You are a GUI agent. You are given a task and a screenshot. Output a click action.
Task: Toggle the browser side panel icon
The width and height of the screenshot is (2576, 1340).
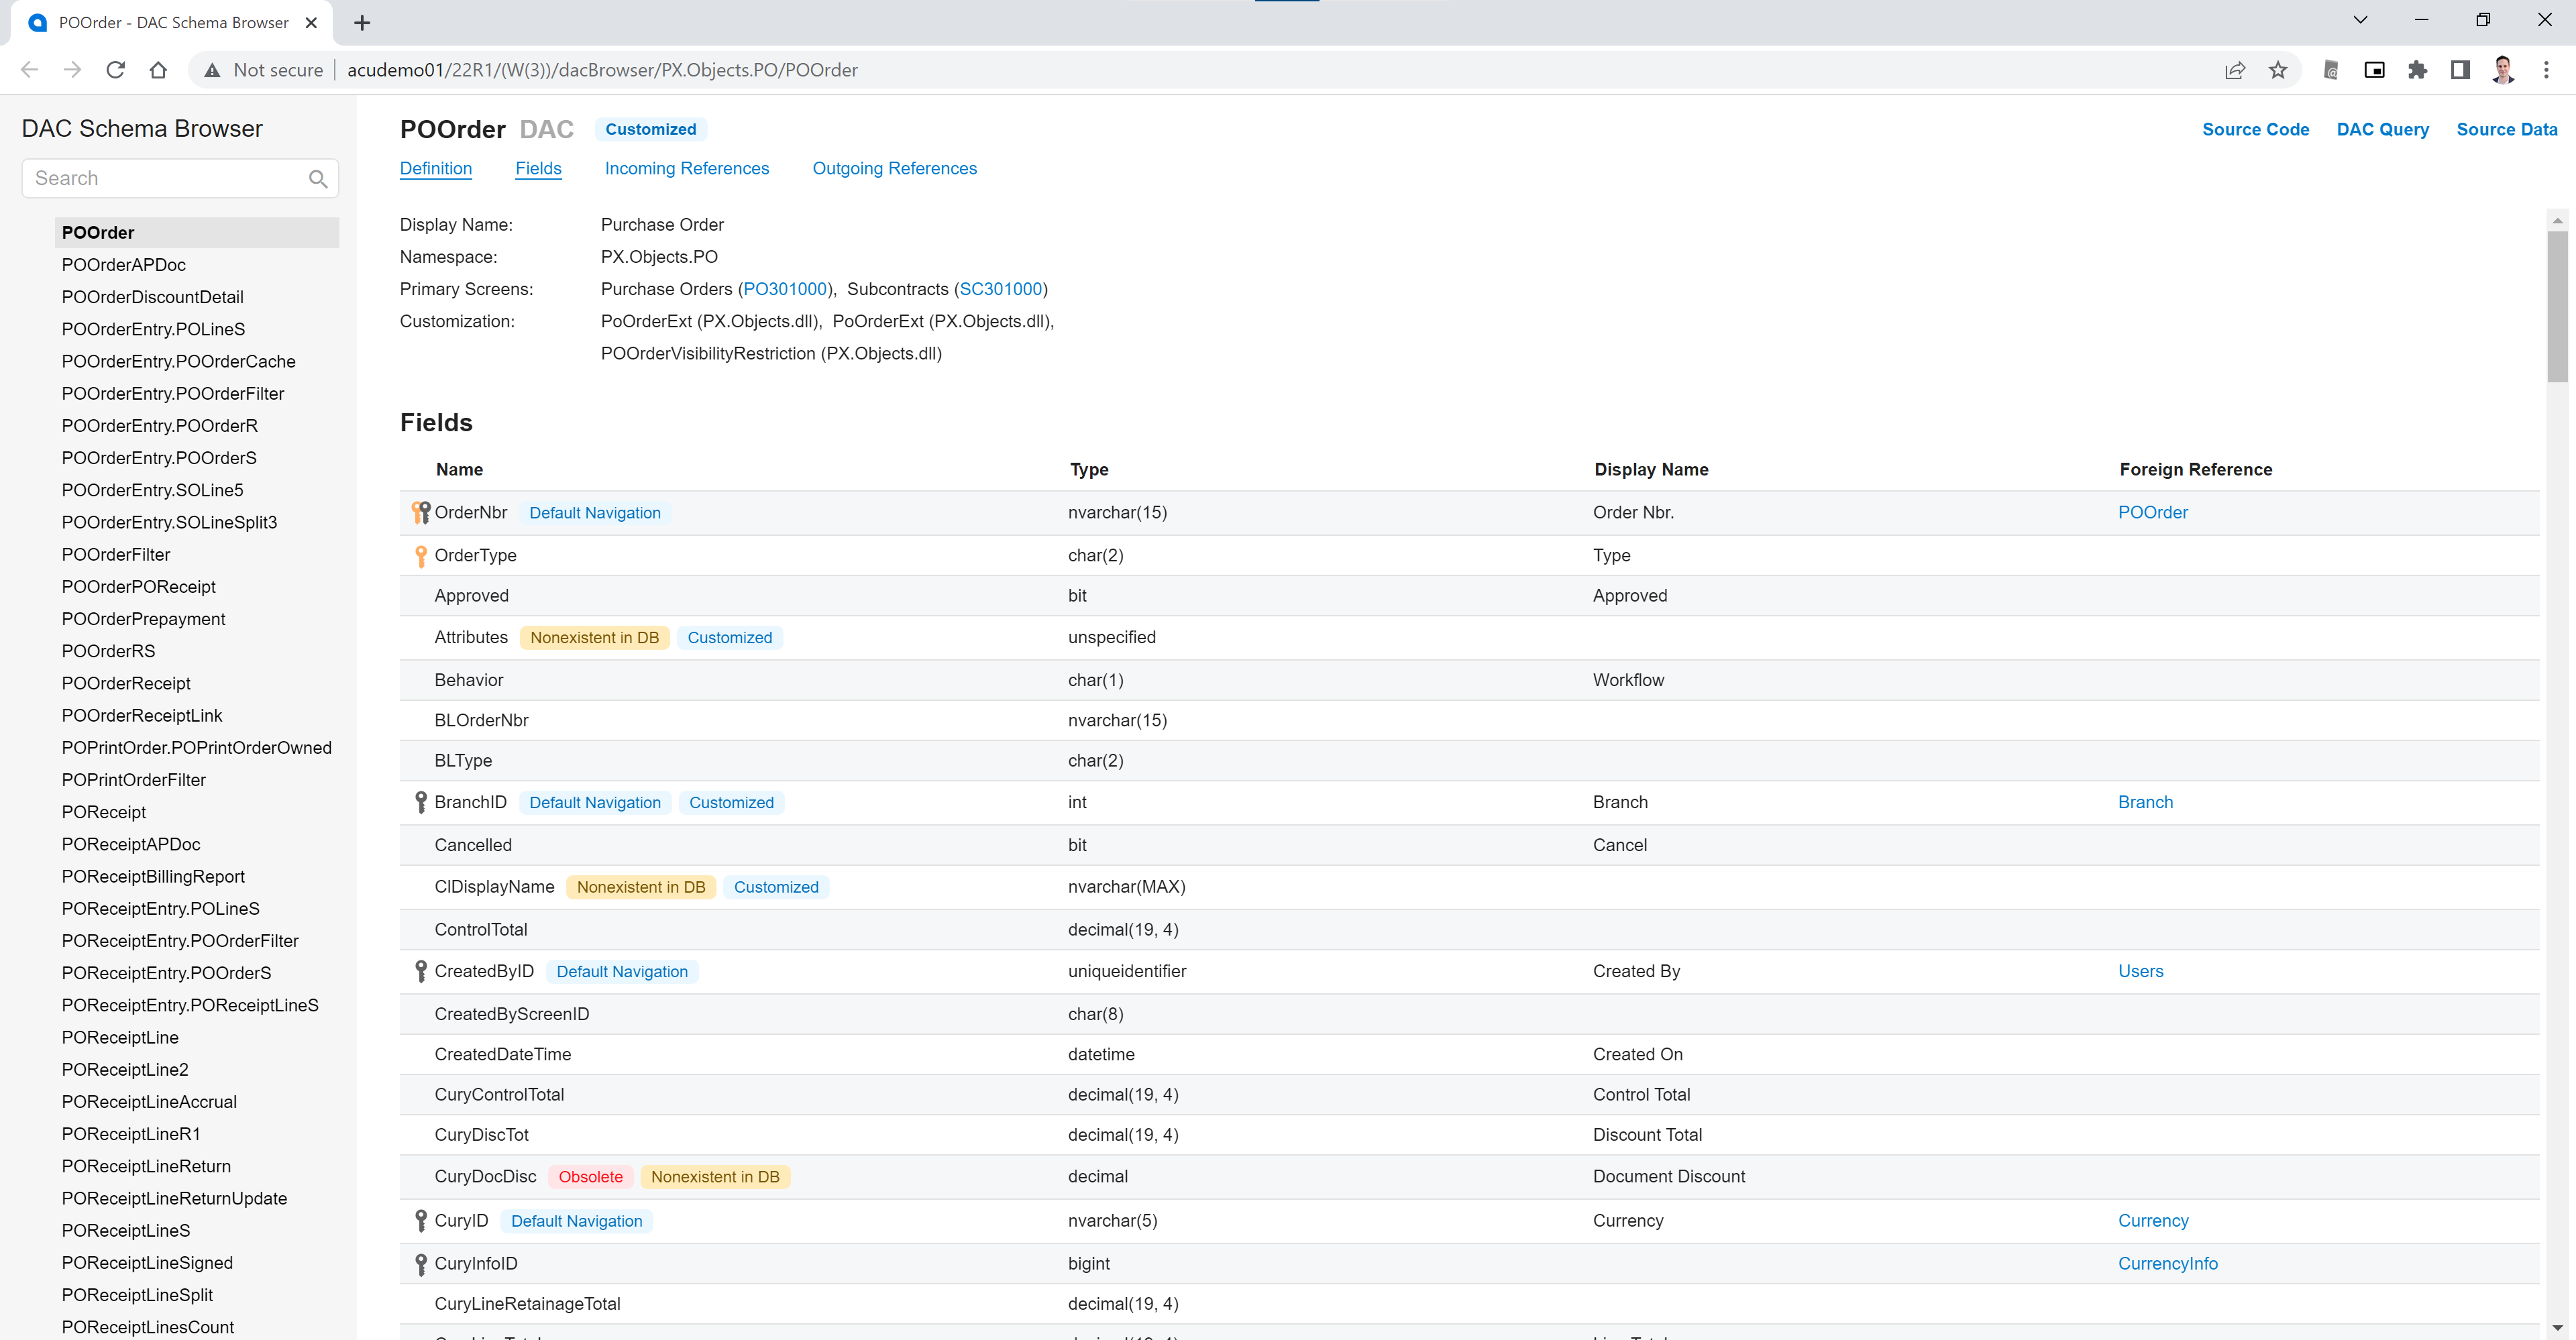2460,70
